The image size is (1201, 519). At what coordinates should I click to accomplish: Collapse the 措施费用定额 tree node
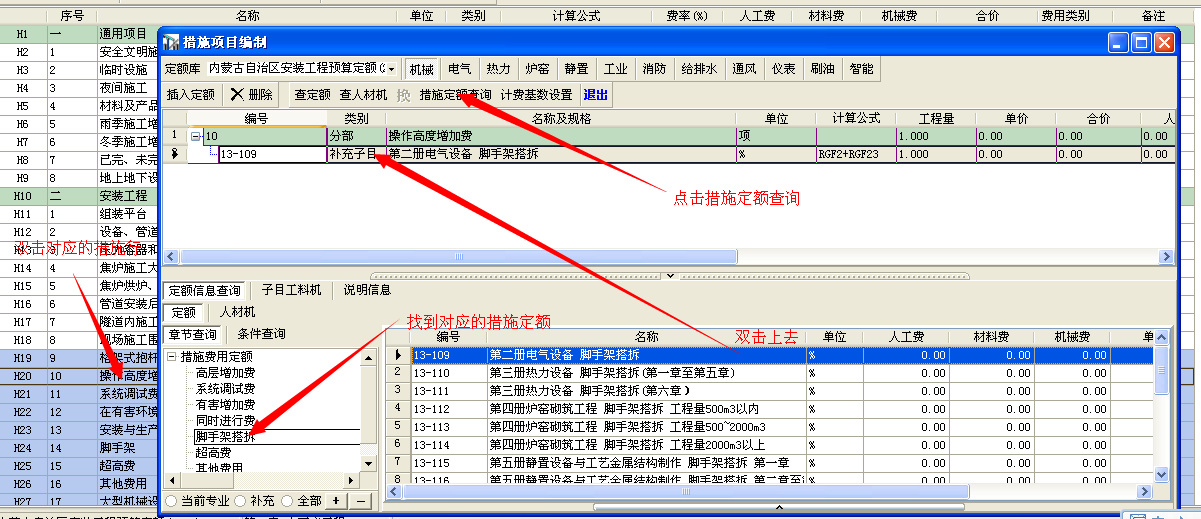[172, 357]
